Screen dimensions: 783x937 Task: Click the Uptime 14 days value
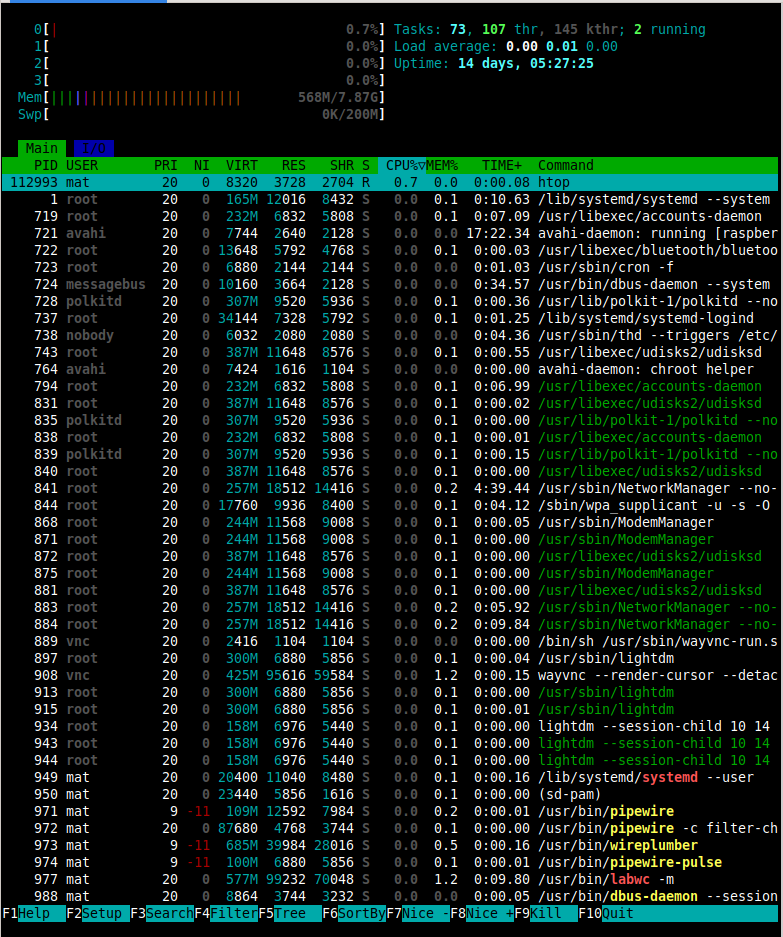526,63
